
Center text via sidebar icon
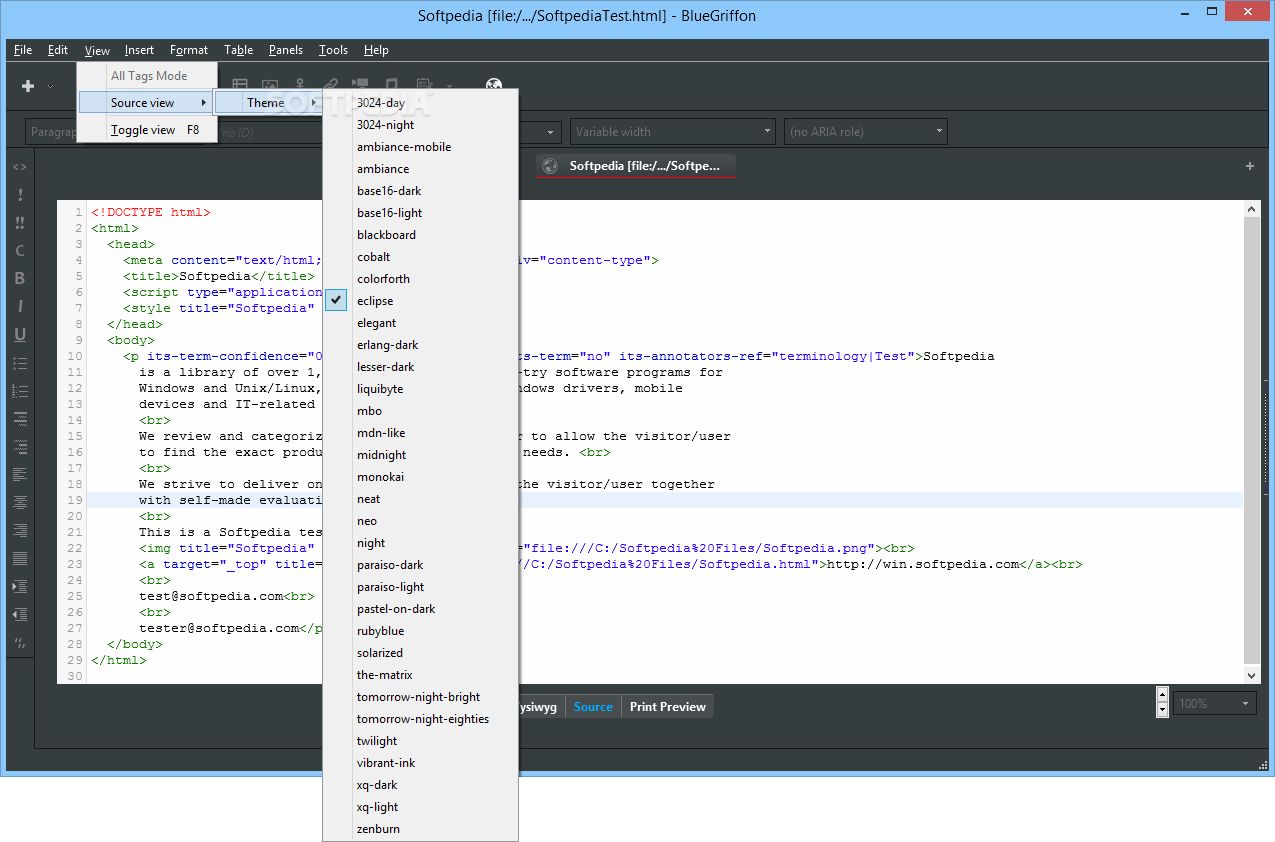(20, 503)
